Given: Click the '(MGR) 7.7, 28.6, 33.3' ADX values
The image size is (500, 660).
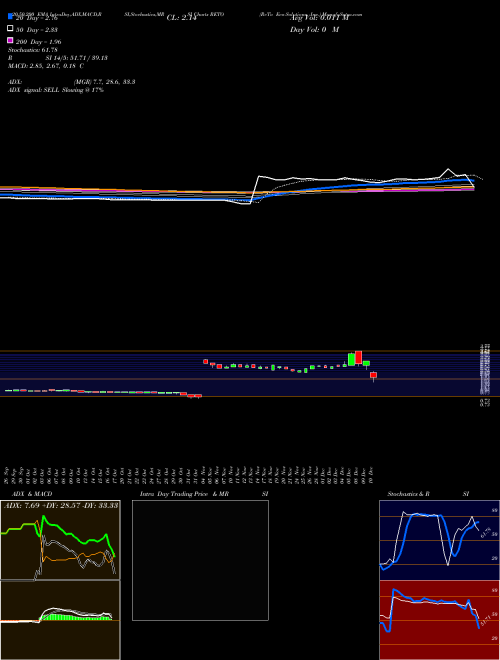Looking at the screenshot, I should coord(104,82).
